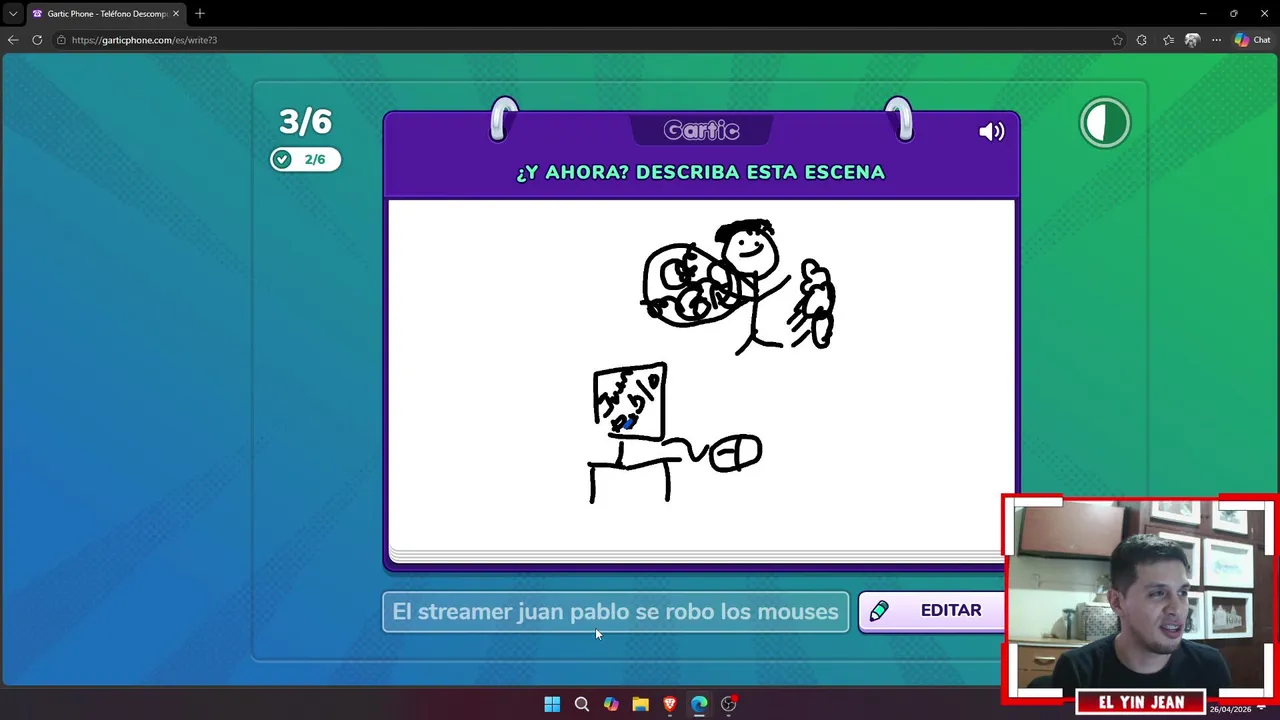Image resolution: width=1280 pixels, height=720 pixels.
Task: Switch to the Gartic Phone browser tab
Action: pyautogui.click(x=105, y=14)
